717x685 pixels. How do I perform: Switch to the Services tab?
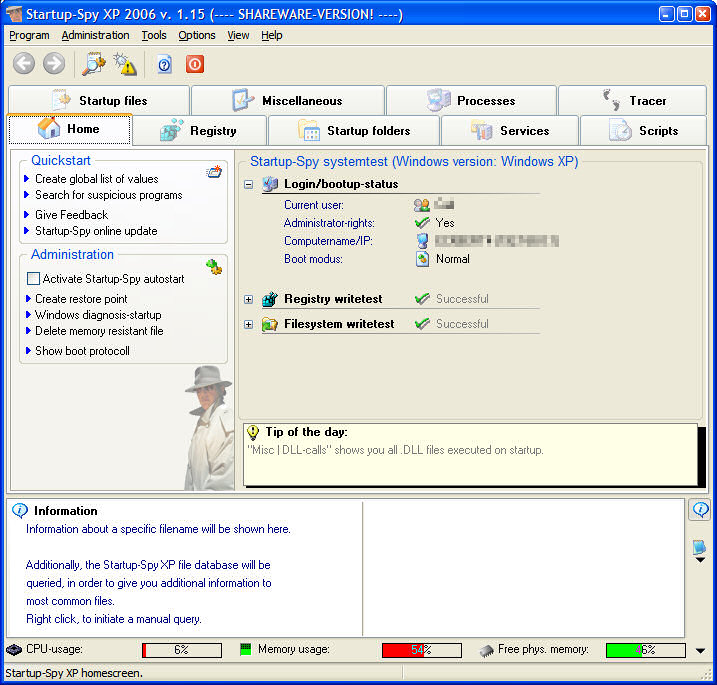point(510,131)
